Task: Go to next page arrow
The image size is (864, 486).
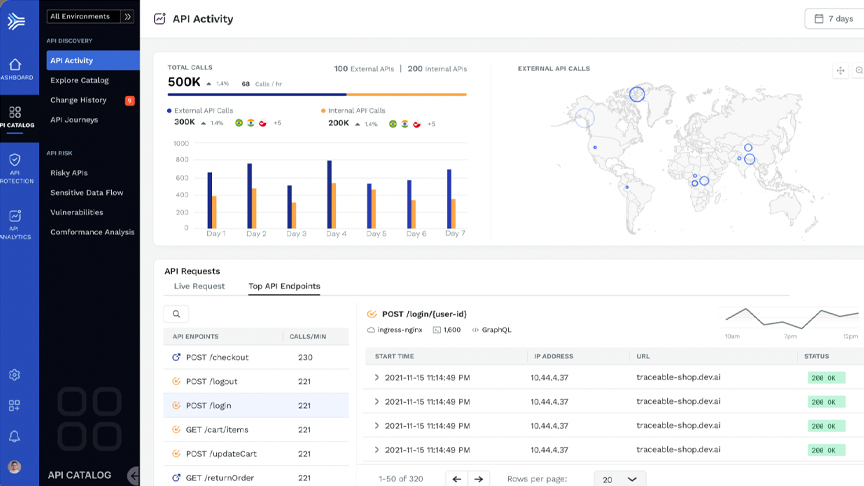Action: pyautogui.click(x=478, y=479)
